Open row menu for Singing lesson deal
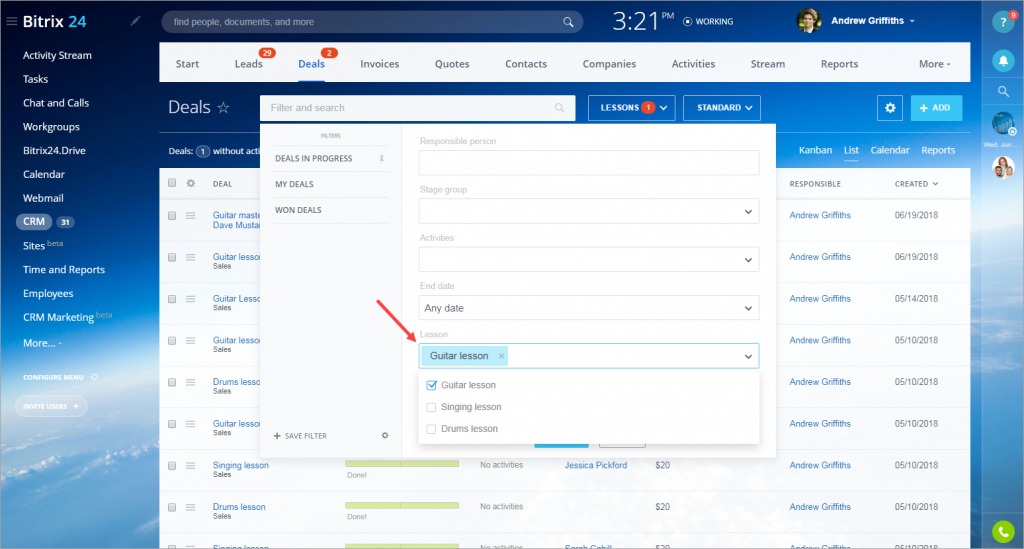 [191, 465]
